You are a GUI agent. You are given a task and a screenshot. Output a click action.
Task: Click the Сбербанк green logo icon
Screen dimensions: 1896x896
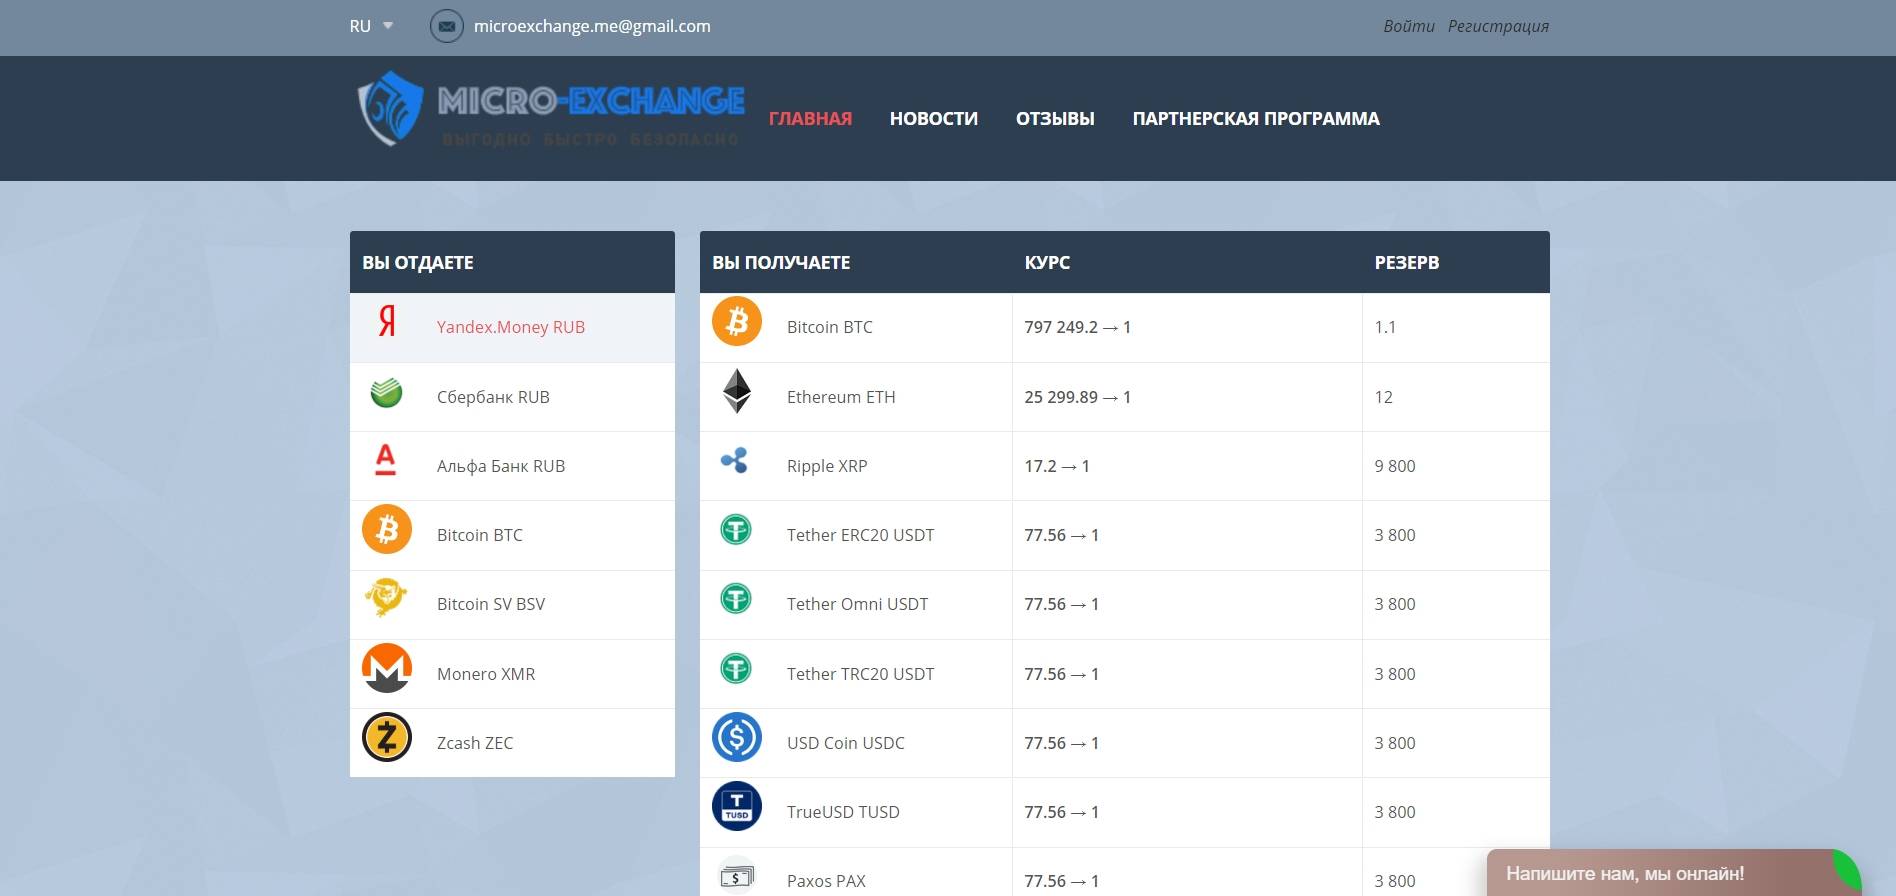[x=386, y=392]
